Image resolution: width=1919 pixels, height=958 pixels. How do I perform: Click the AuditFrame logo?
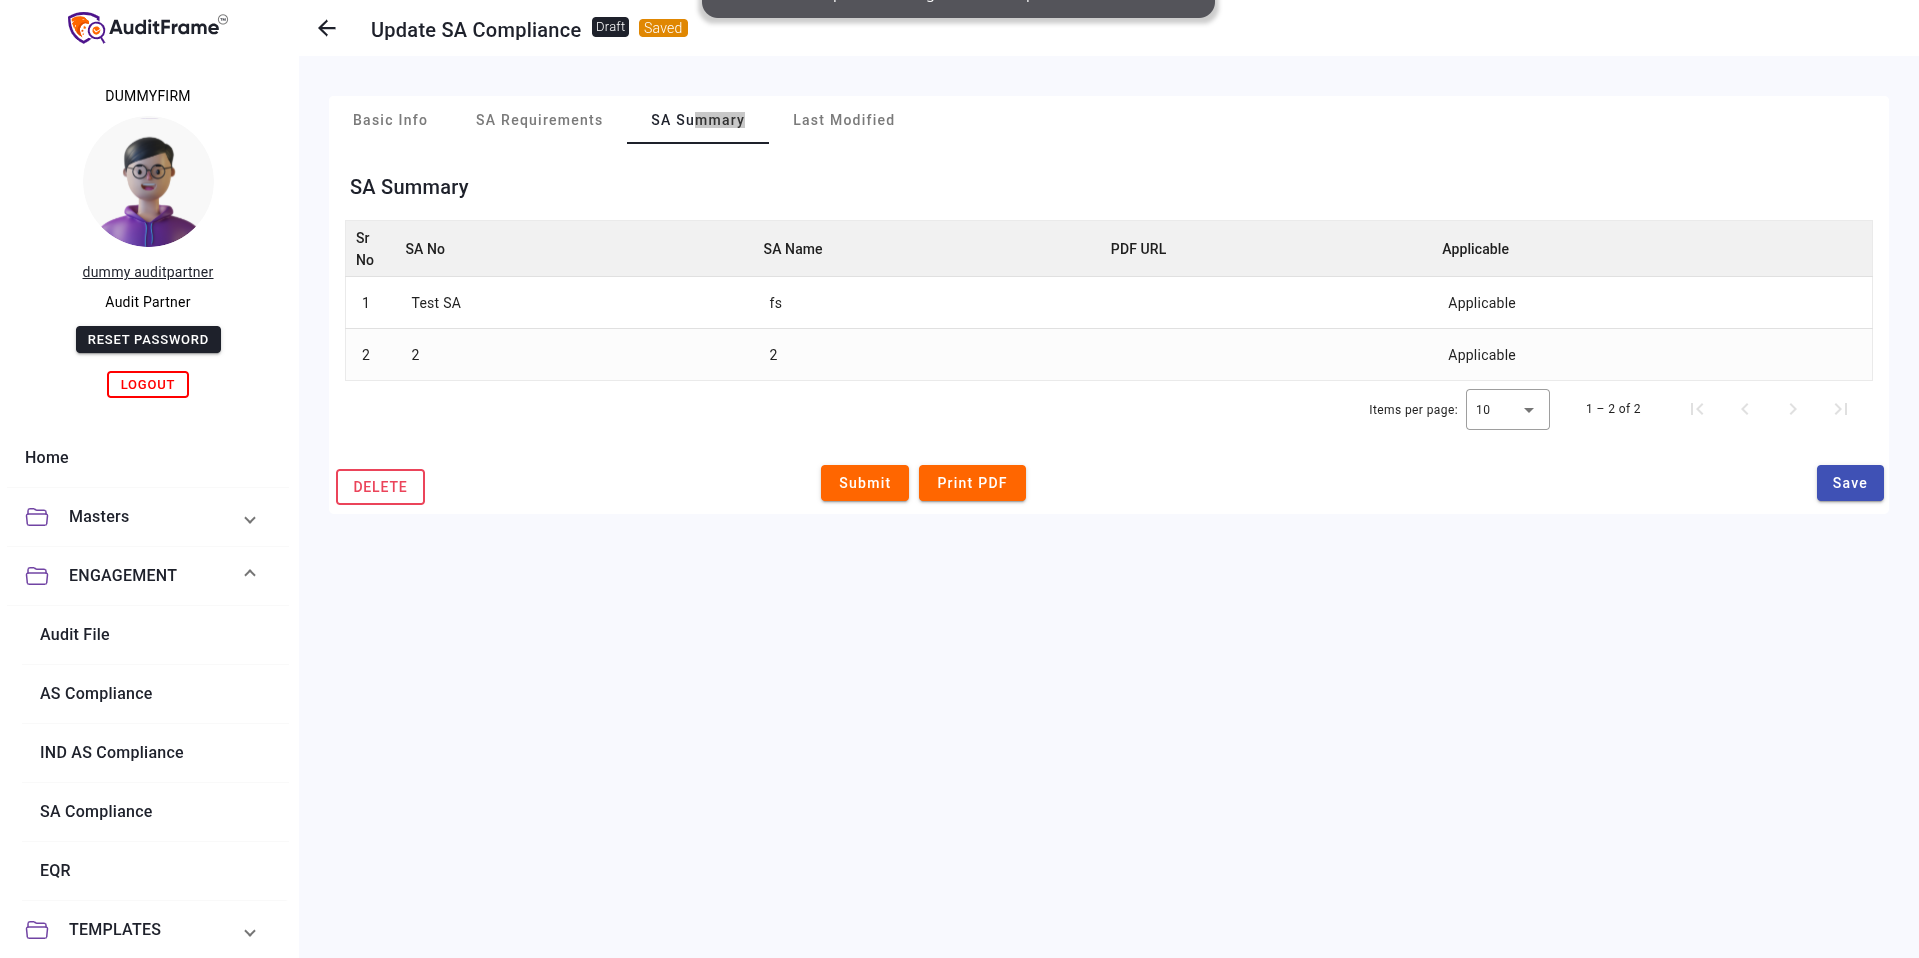[x=147, y=28]
